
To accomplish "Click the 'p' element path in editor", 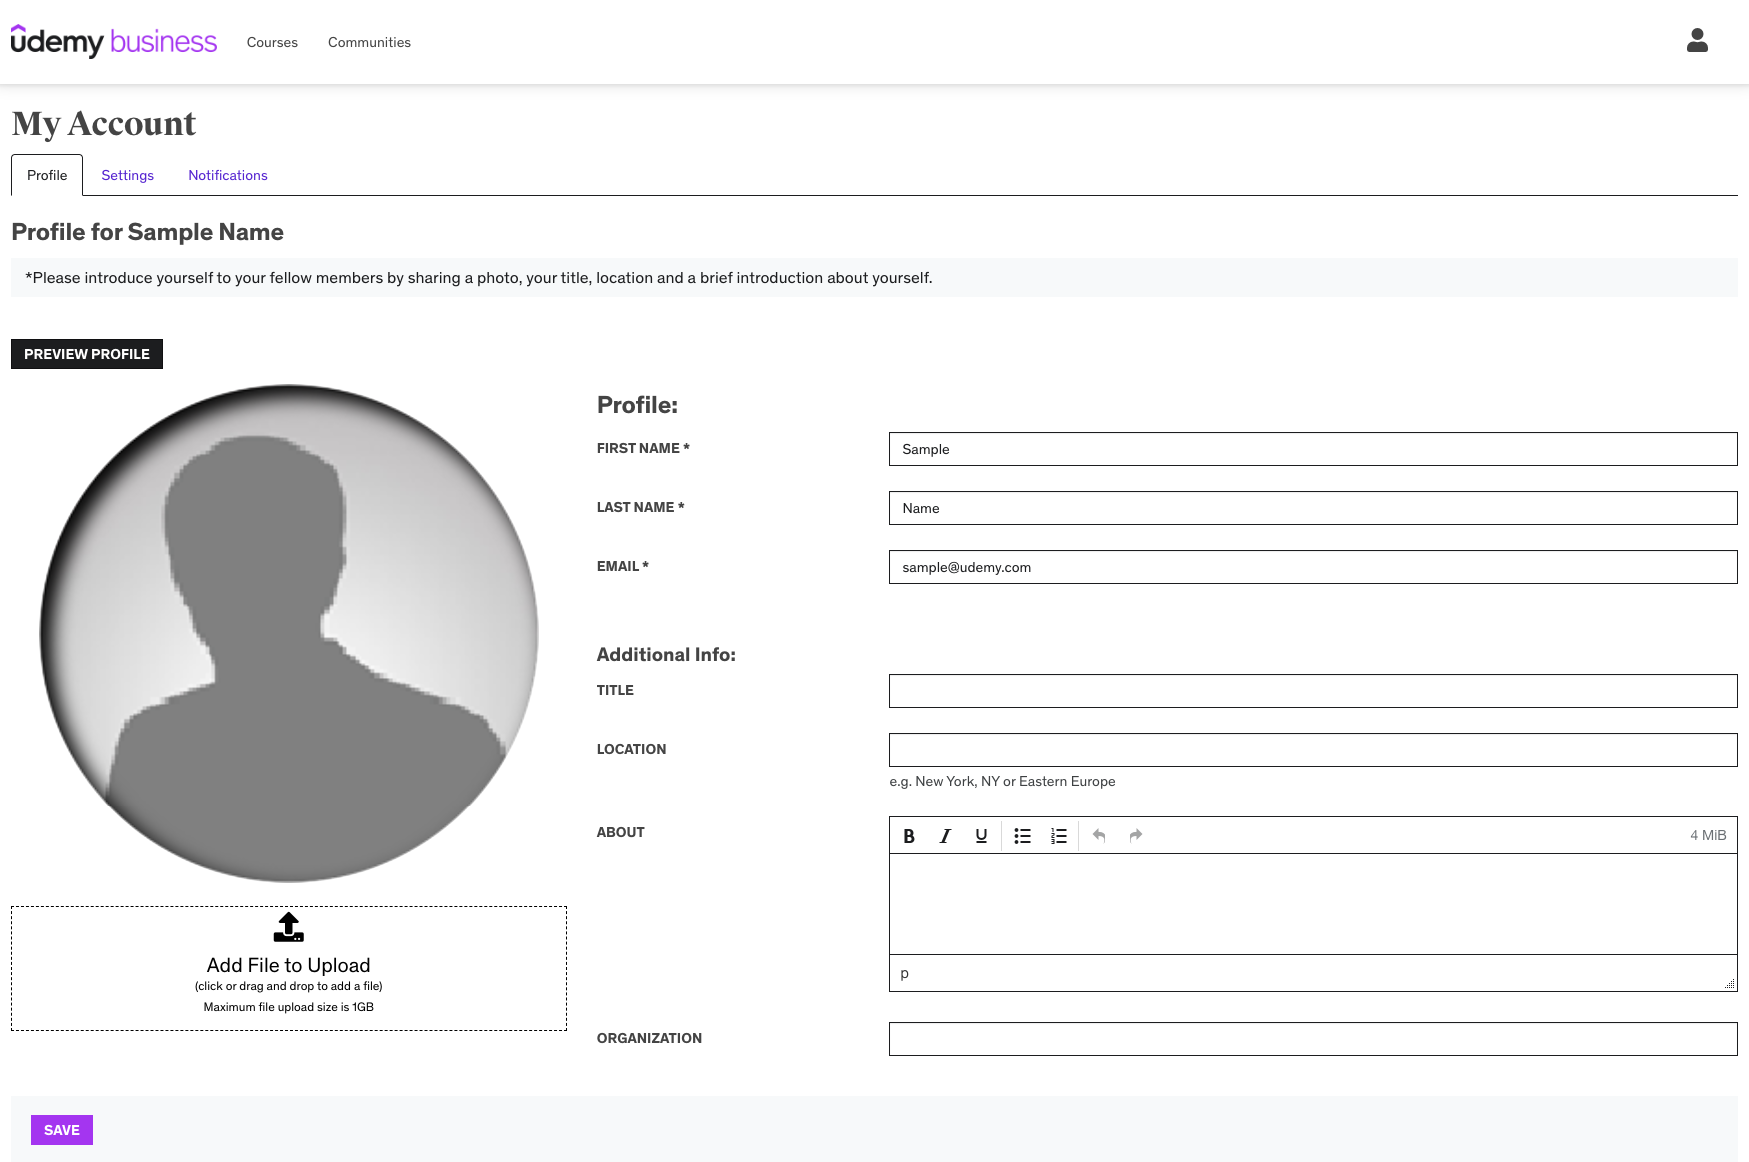I will click(x=904, y=973).
